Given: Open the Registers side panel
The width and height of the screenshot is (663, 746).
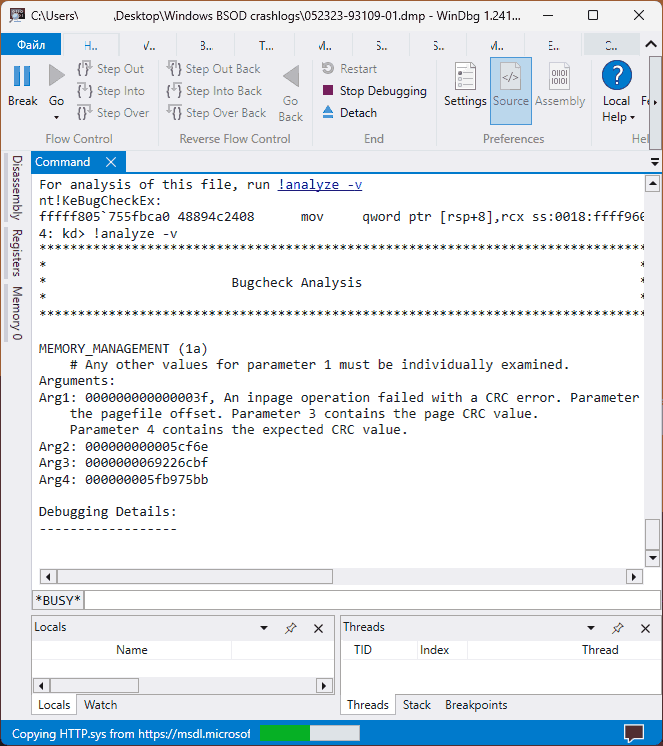Looking at the screenshot, I should click(x=17, y=253).
